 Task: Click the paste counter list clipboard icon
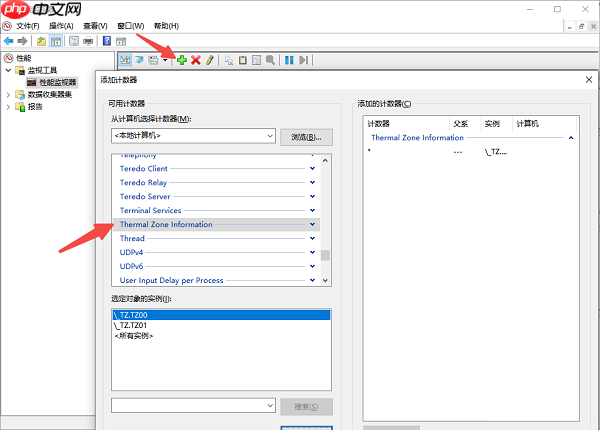click(243, 60)
